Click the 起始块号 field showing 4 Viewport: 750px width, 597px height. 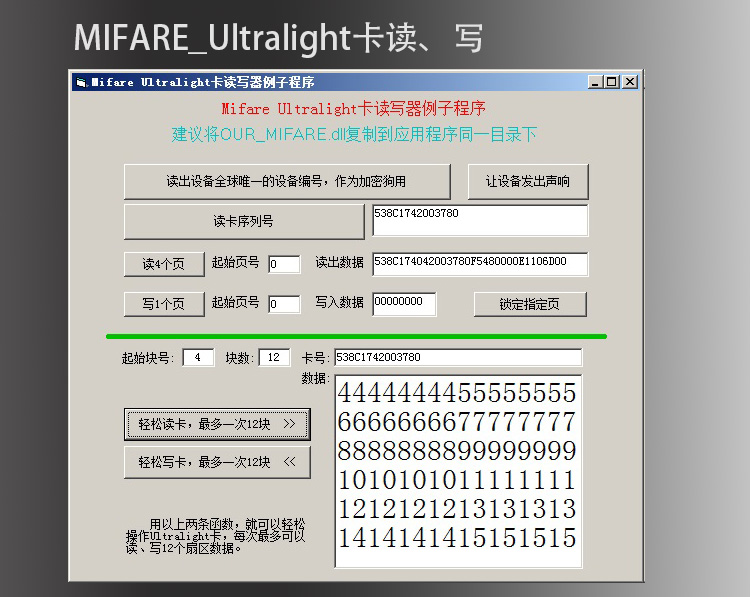[x=198, y=357]
